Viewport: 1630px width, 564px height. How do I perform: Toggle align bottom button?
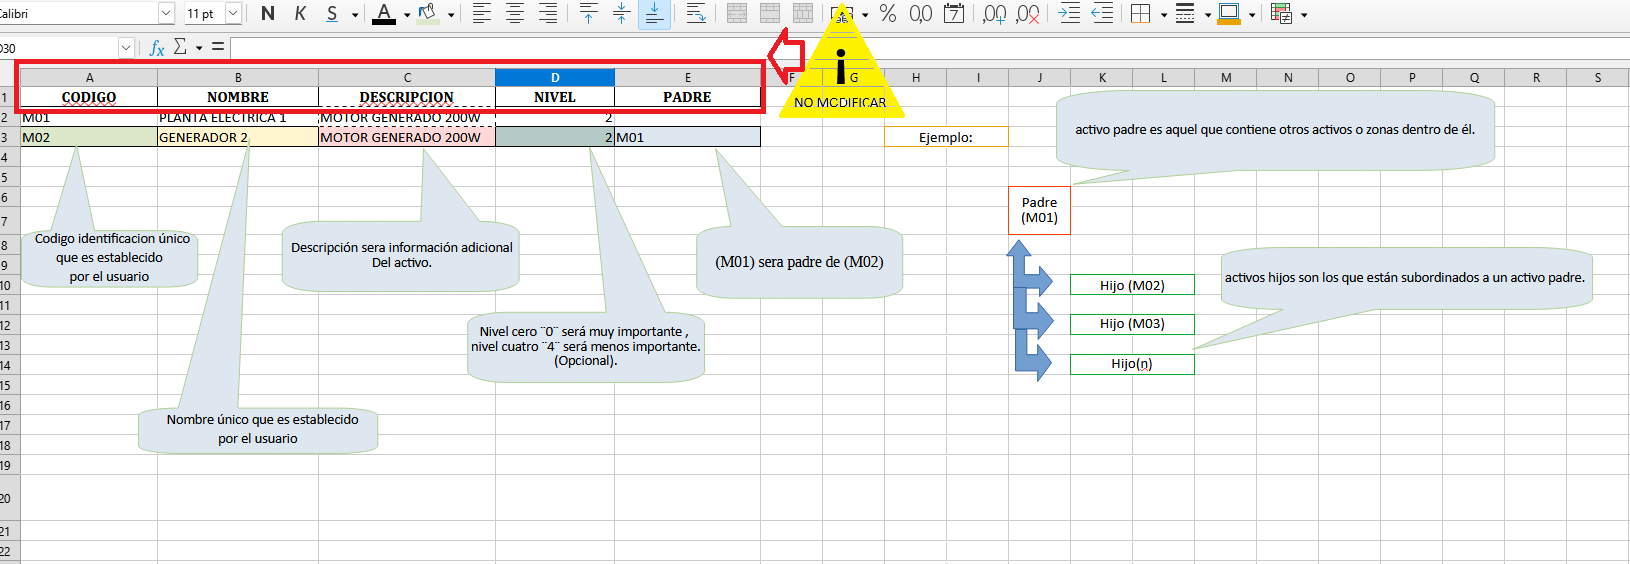tap(654, 14)
